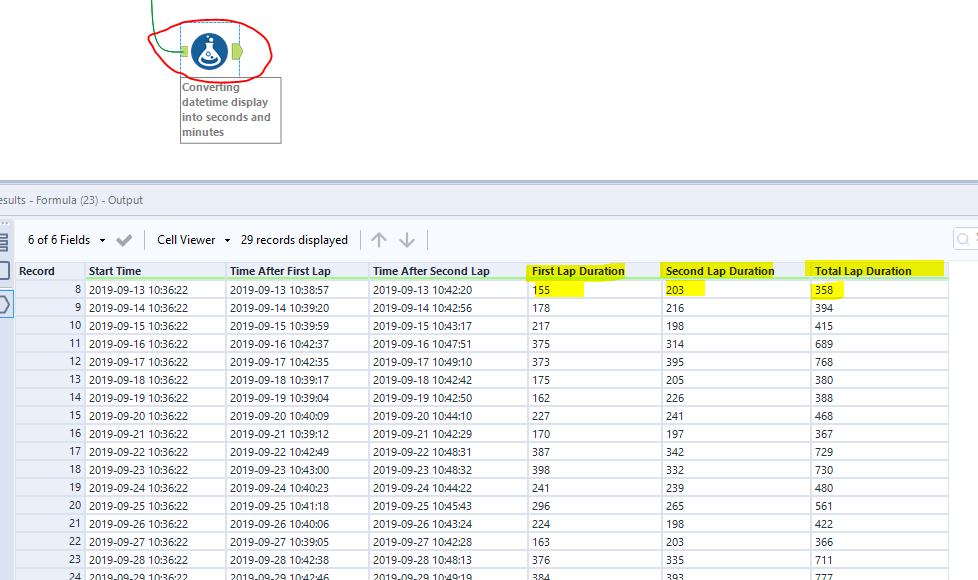Click the Formula tool's green output anchor
The width and height of the screenshot is (978, 580).
[239, 50]
